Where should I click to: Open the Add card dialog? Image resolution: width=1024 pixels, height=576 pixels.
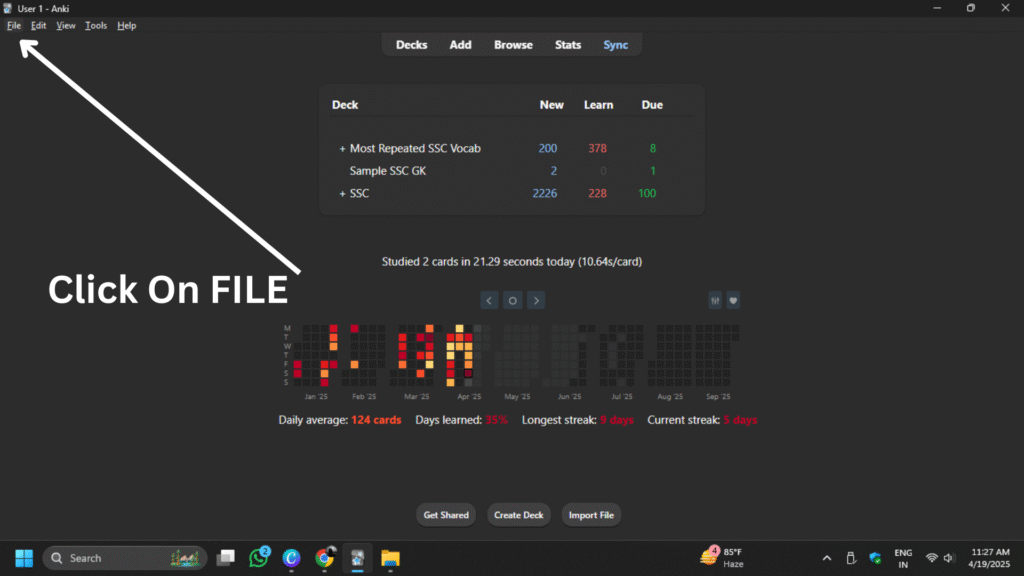coord(460,45)
